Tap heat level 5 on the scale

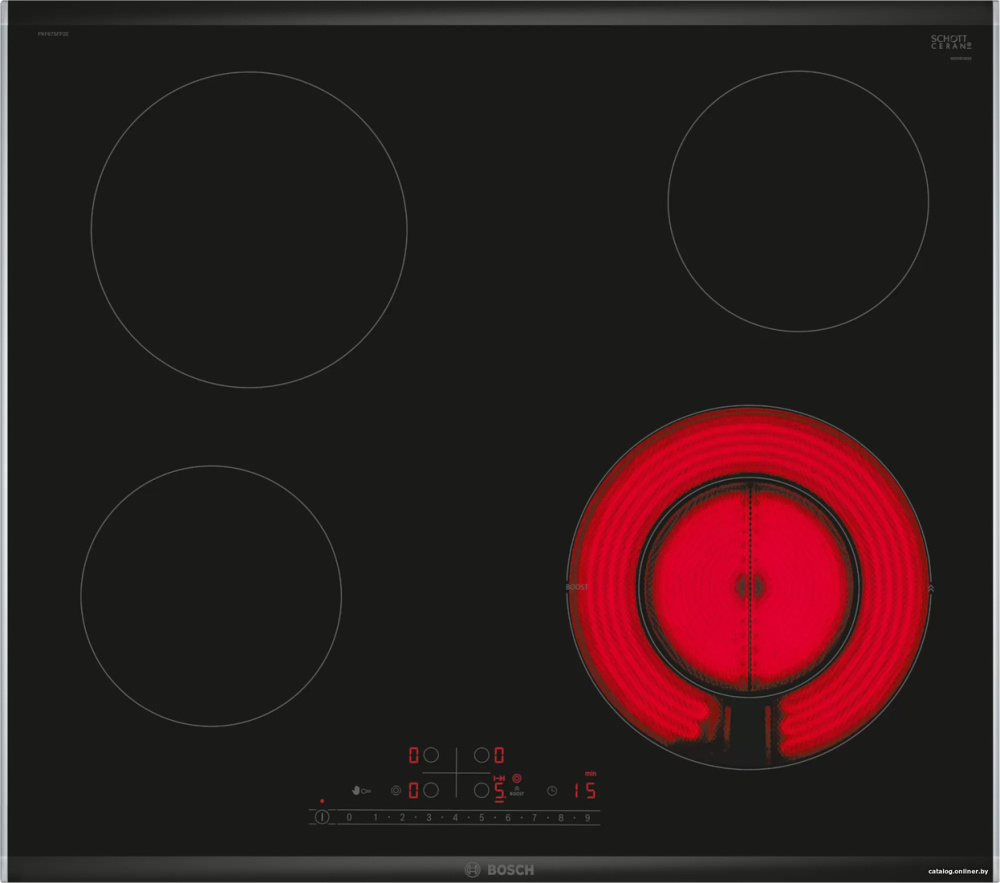pos(481,818)
